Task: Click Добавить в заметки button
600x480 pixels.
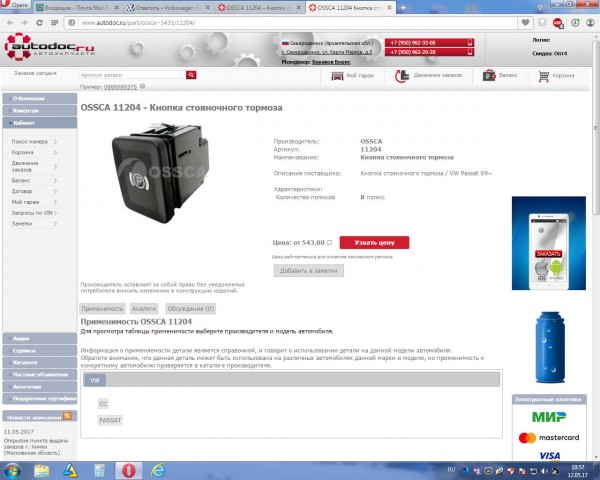Action: [308, 271]
